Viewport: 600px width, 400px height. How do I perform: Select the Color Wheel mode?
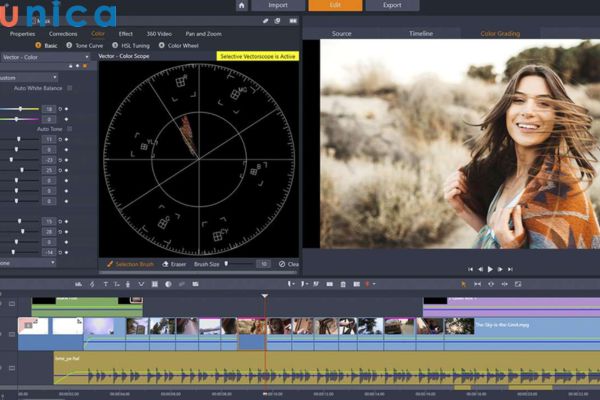[179, 46]
